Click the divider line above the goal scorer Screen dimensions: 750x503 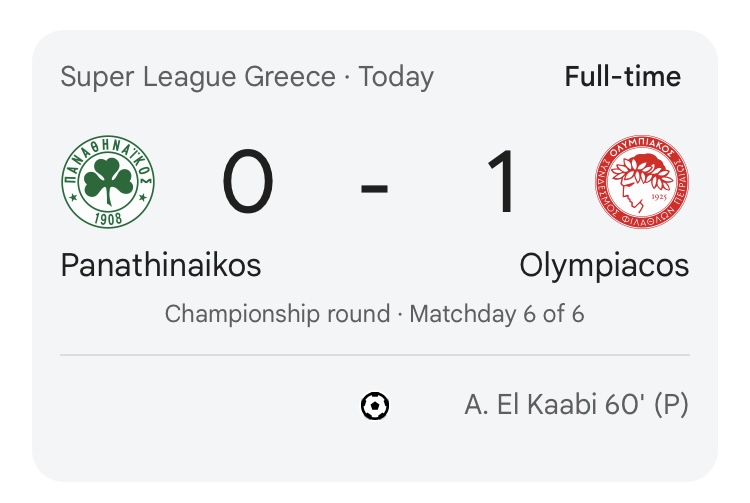click(375, 355)
